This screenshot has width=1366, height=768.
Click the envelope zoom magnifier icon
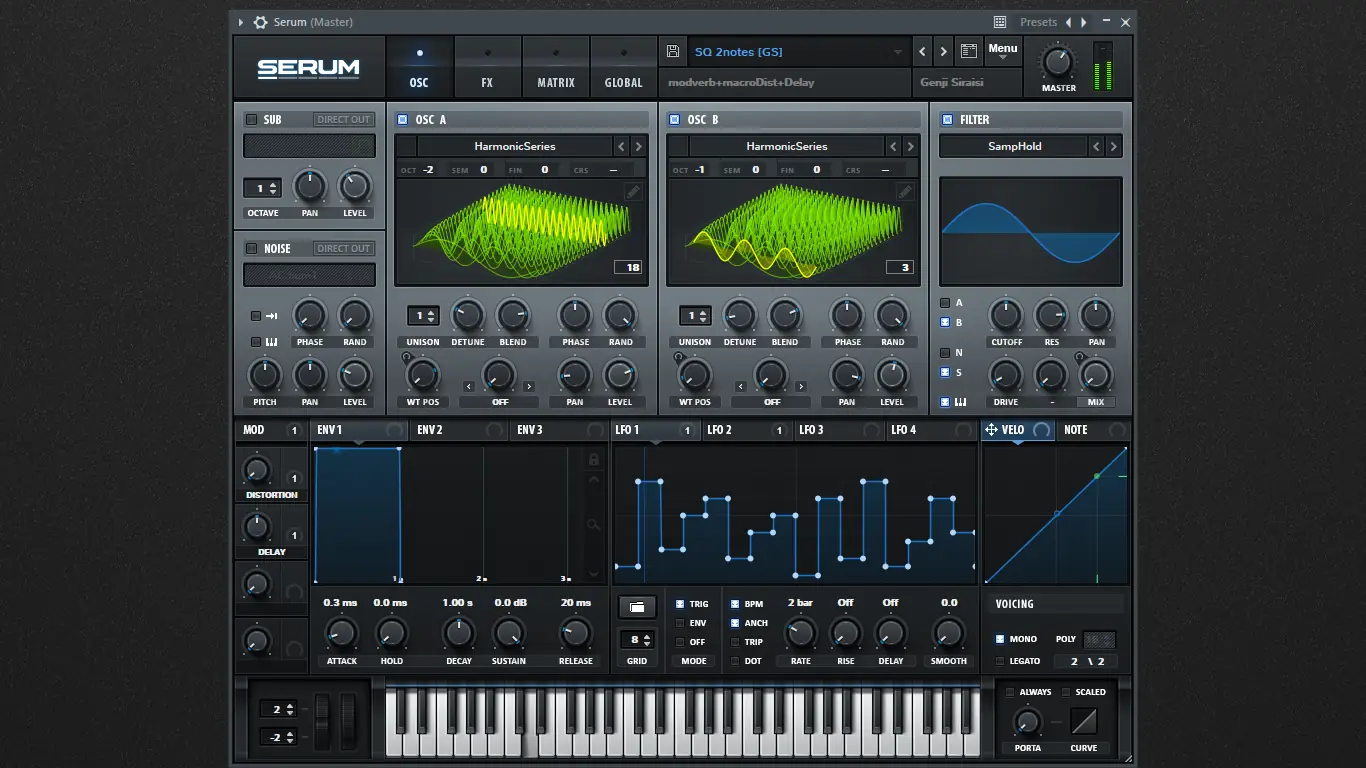[594, 524]
